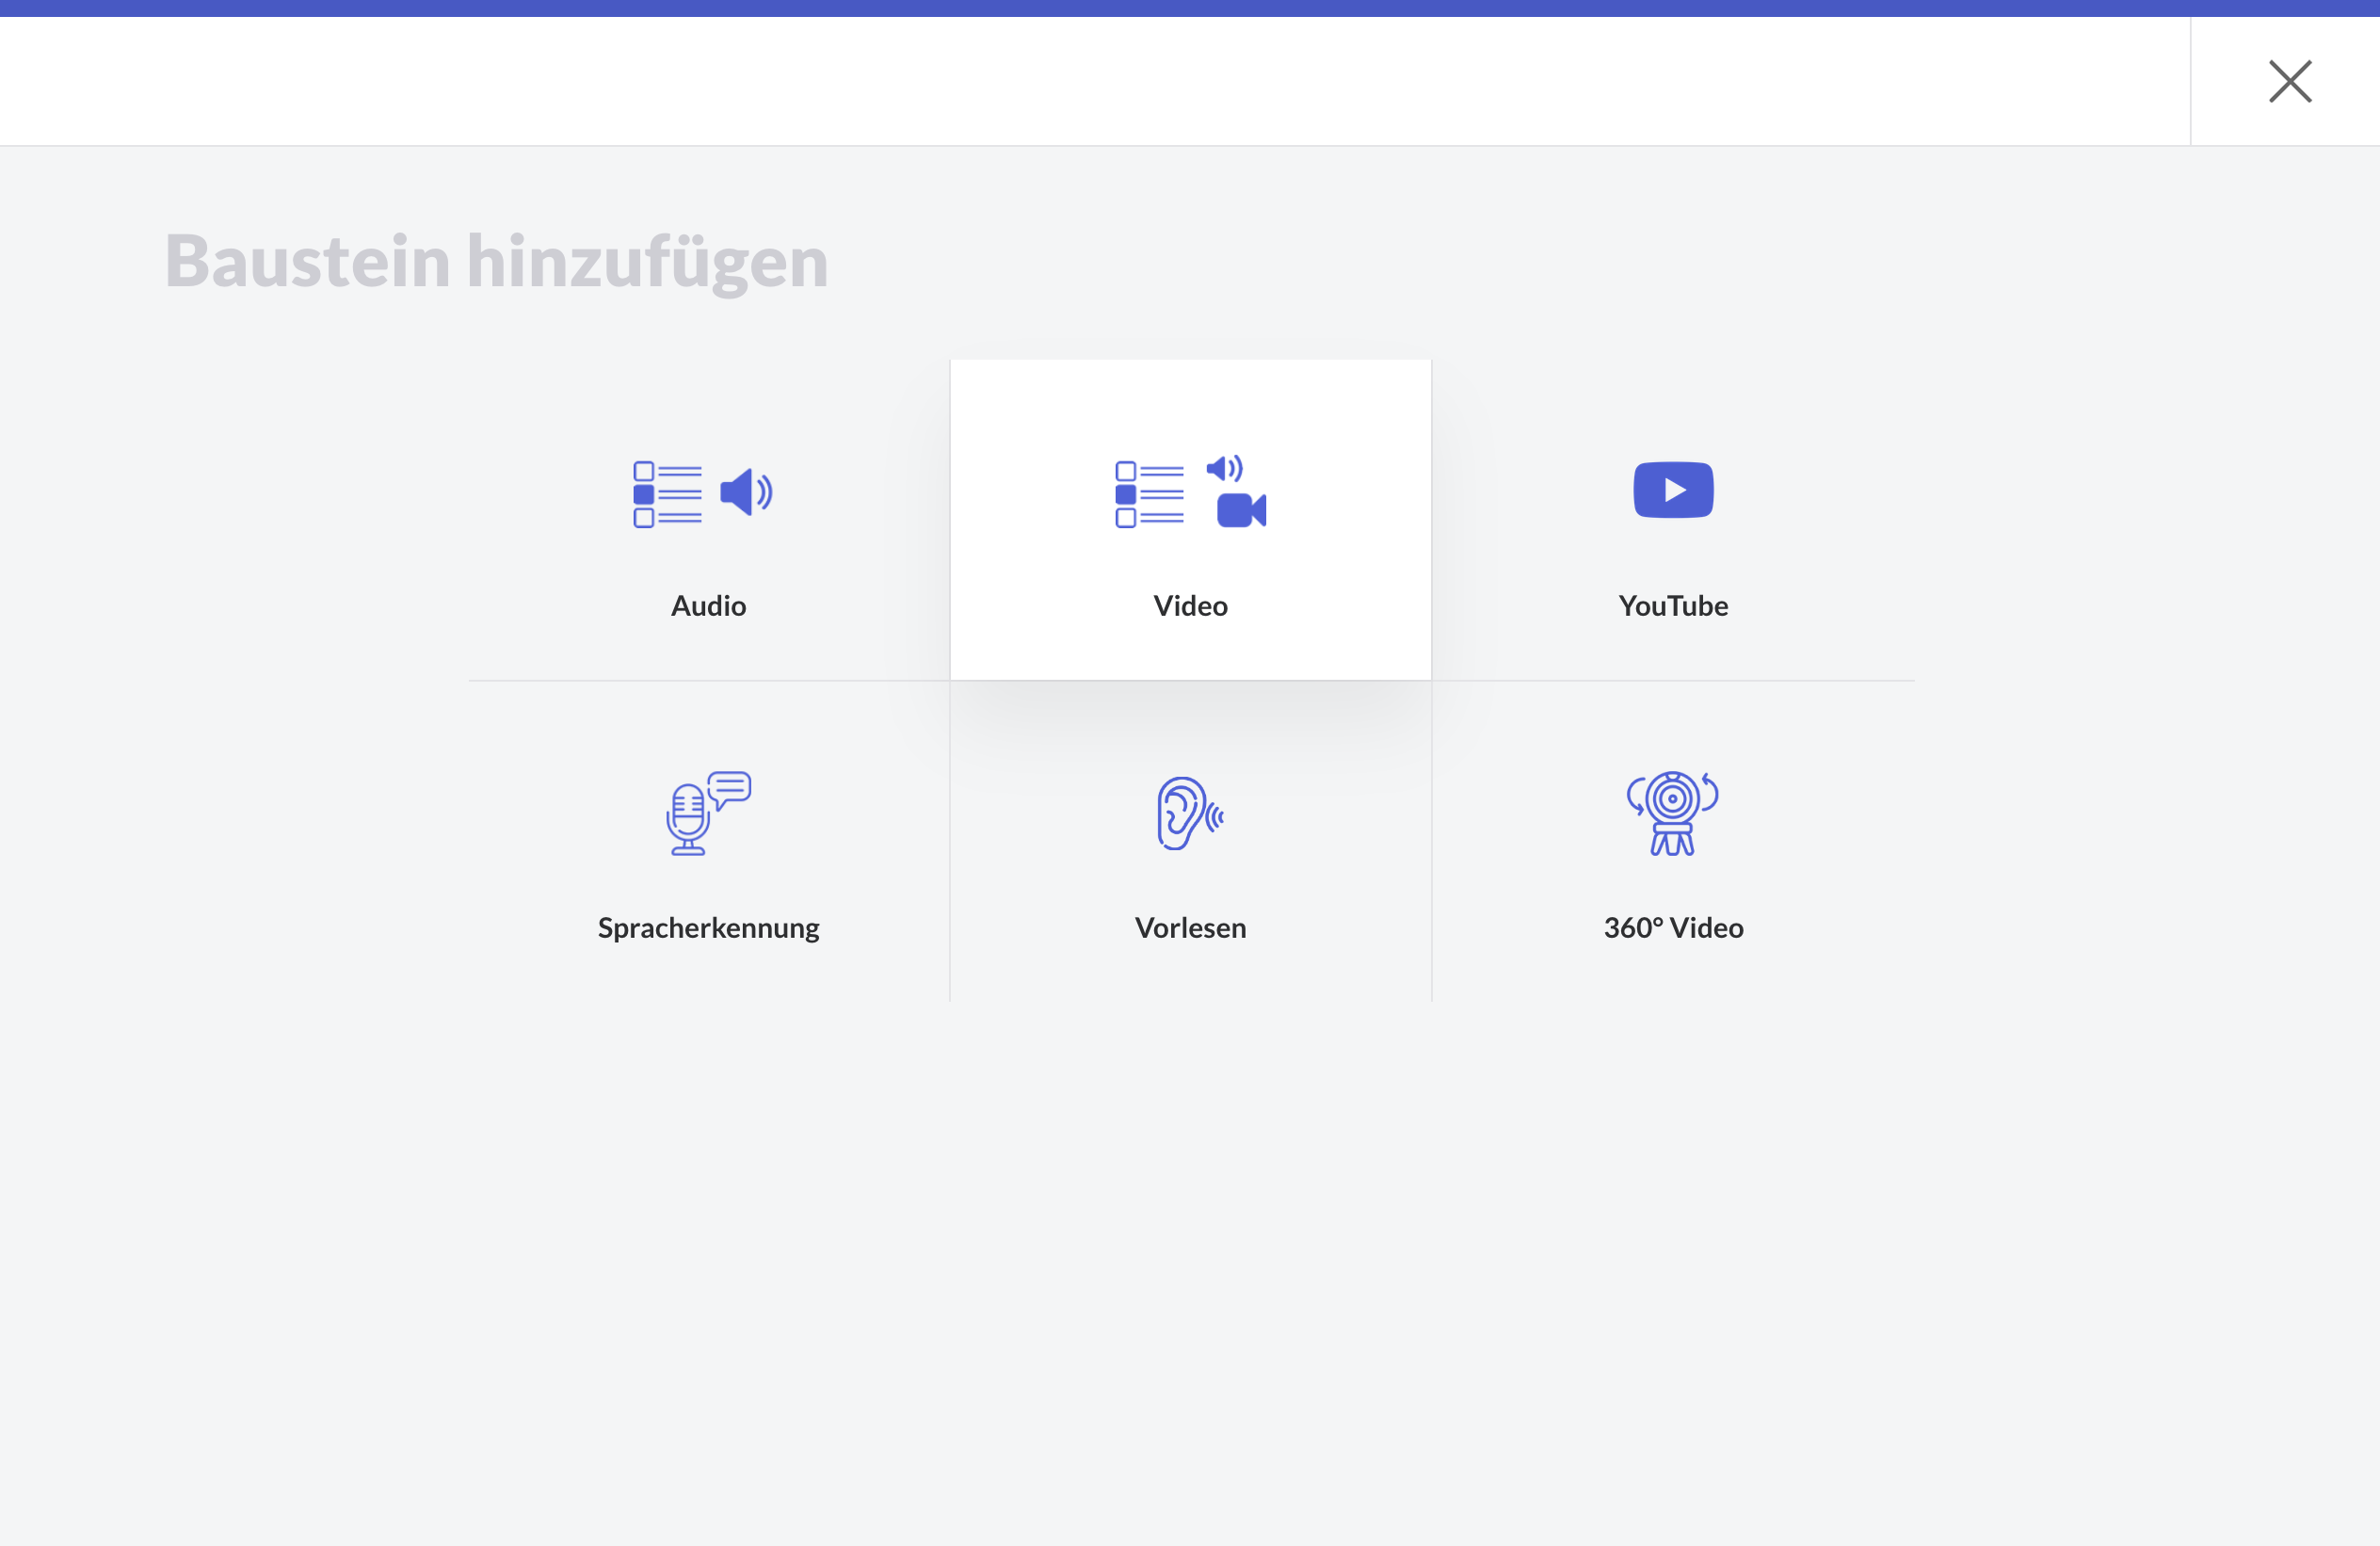
Task: Select the Audio label
Action: pyautogui.click(x=708, y=606)
